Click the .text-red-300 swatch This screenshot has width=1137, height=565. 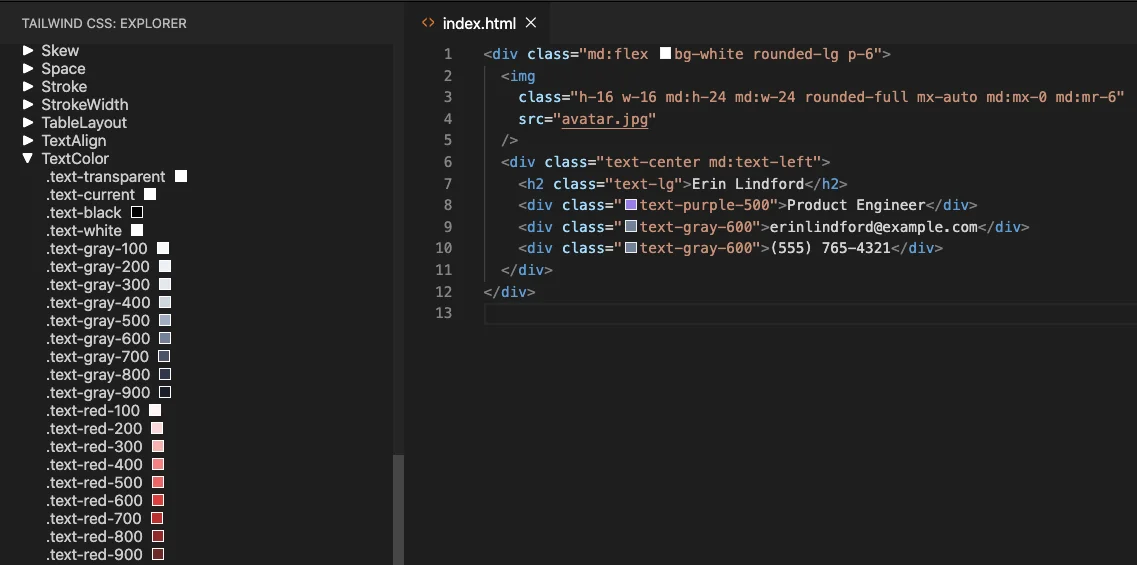pos(158,446)
